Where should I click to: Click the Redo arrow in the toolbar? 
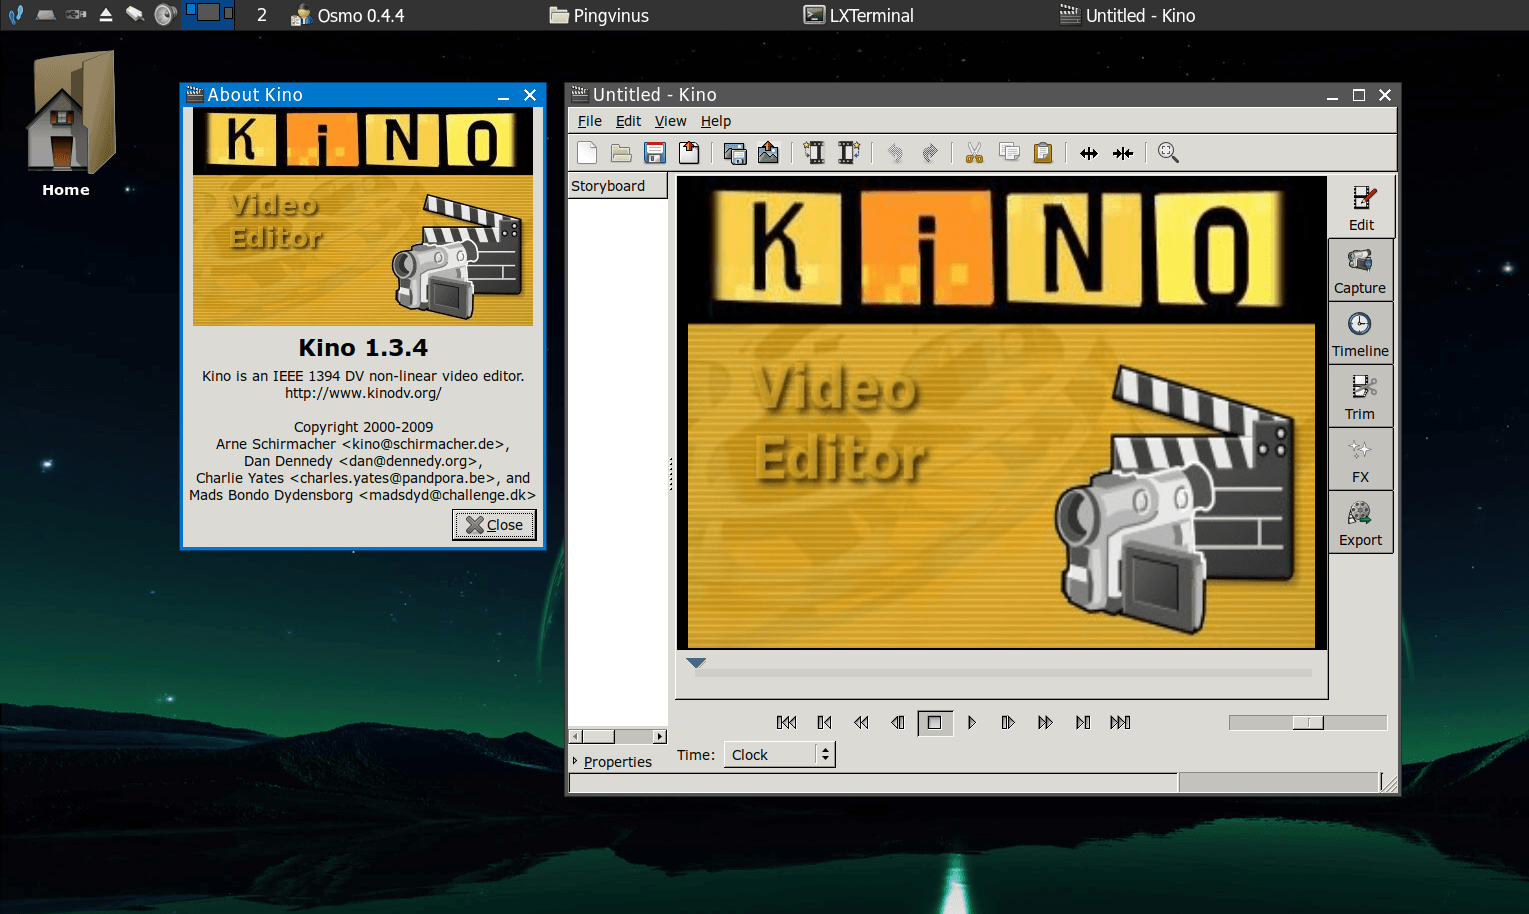(x=929, y=153)
